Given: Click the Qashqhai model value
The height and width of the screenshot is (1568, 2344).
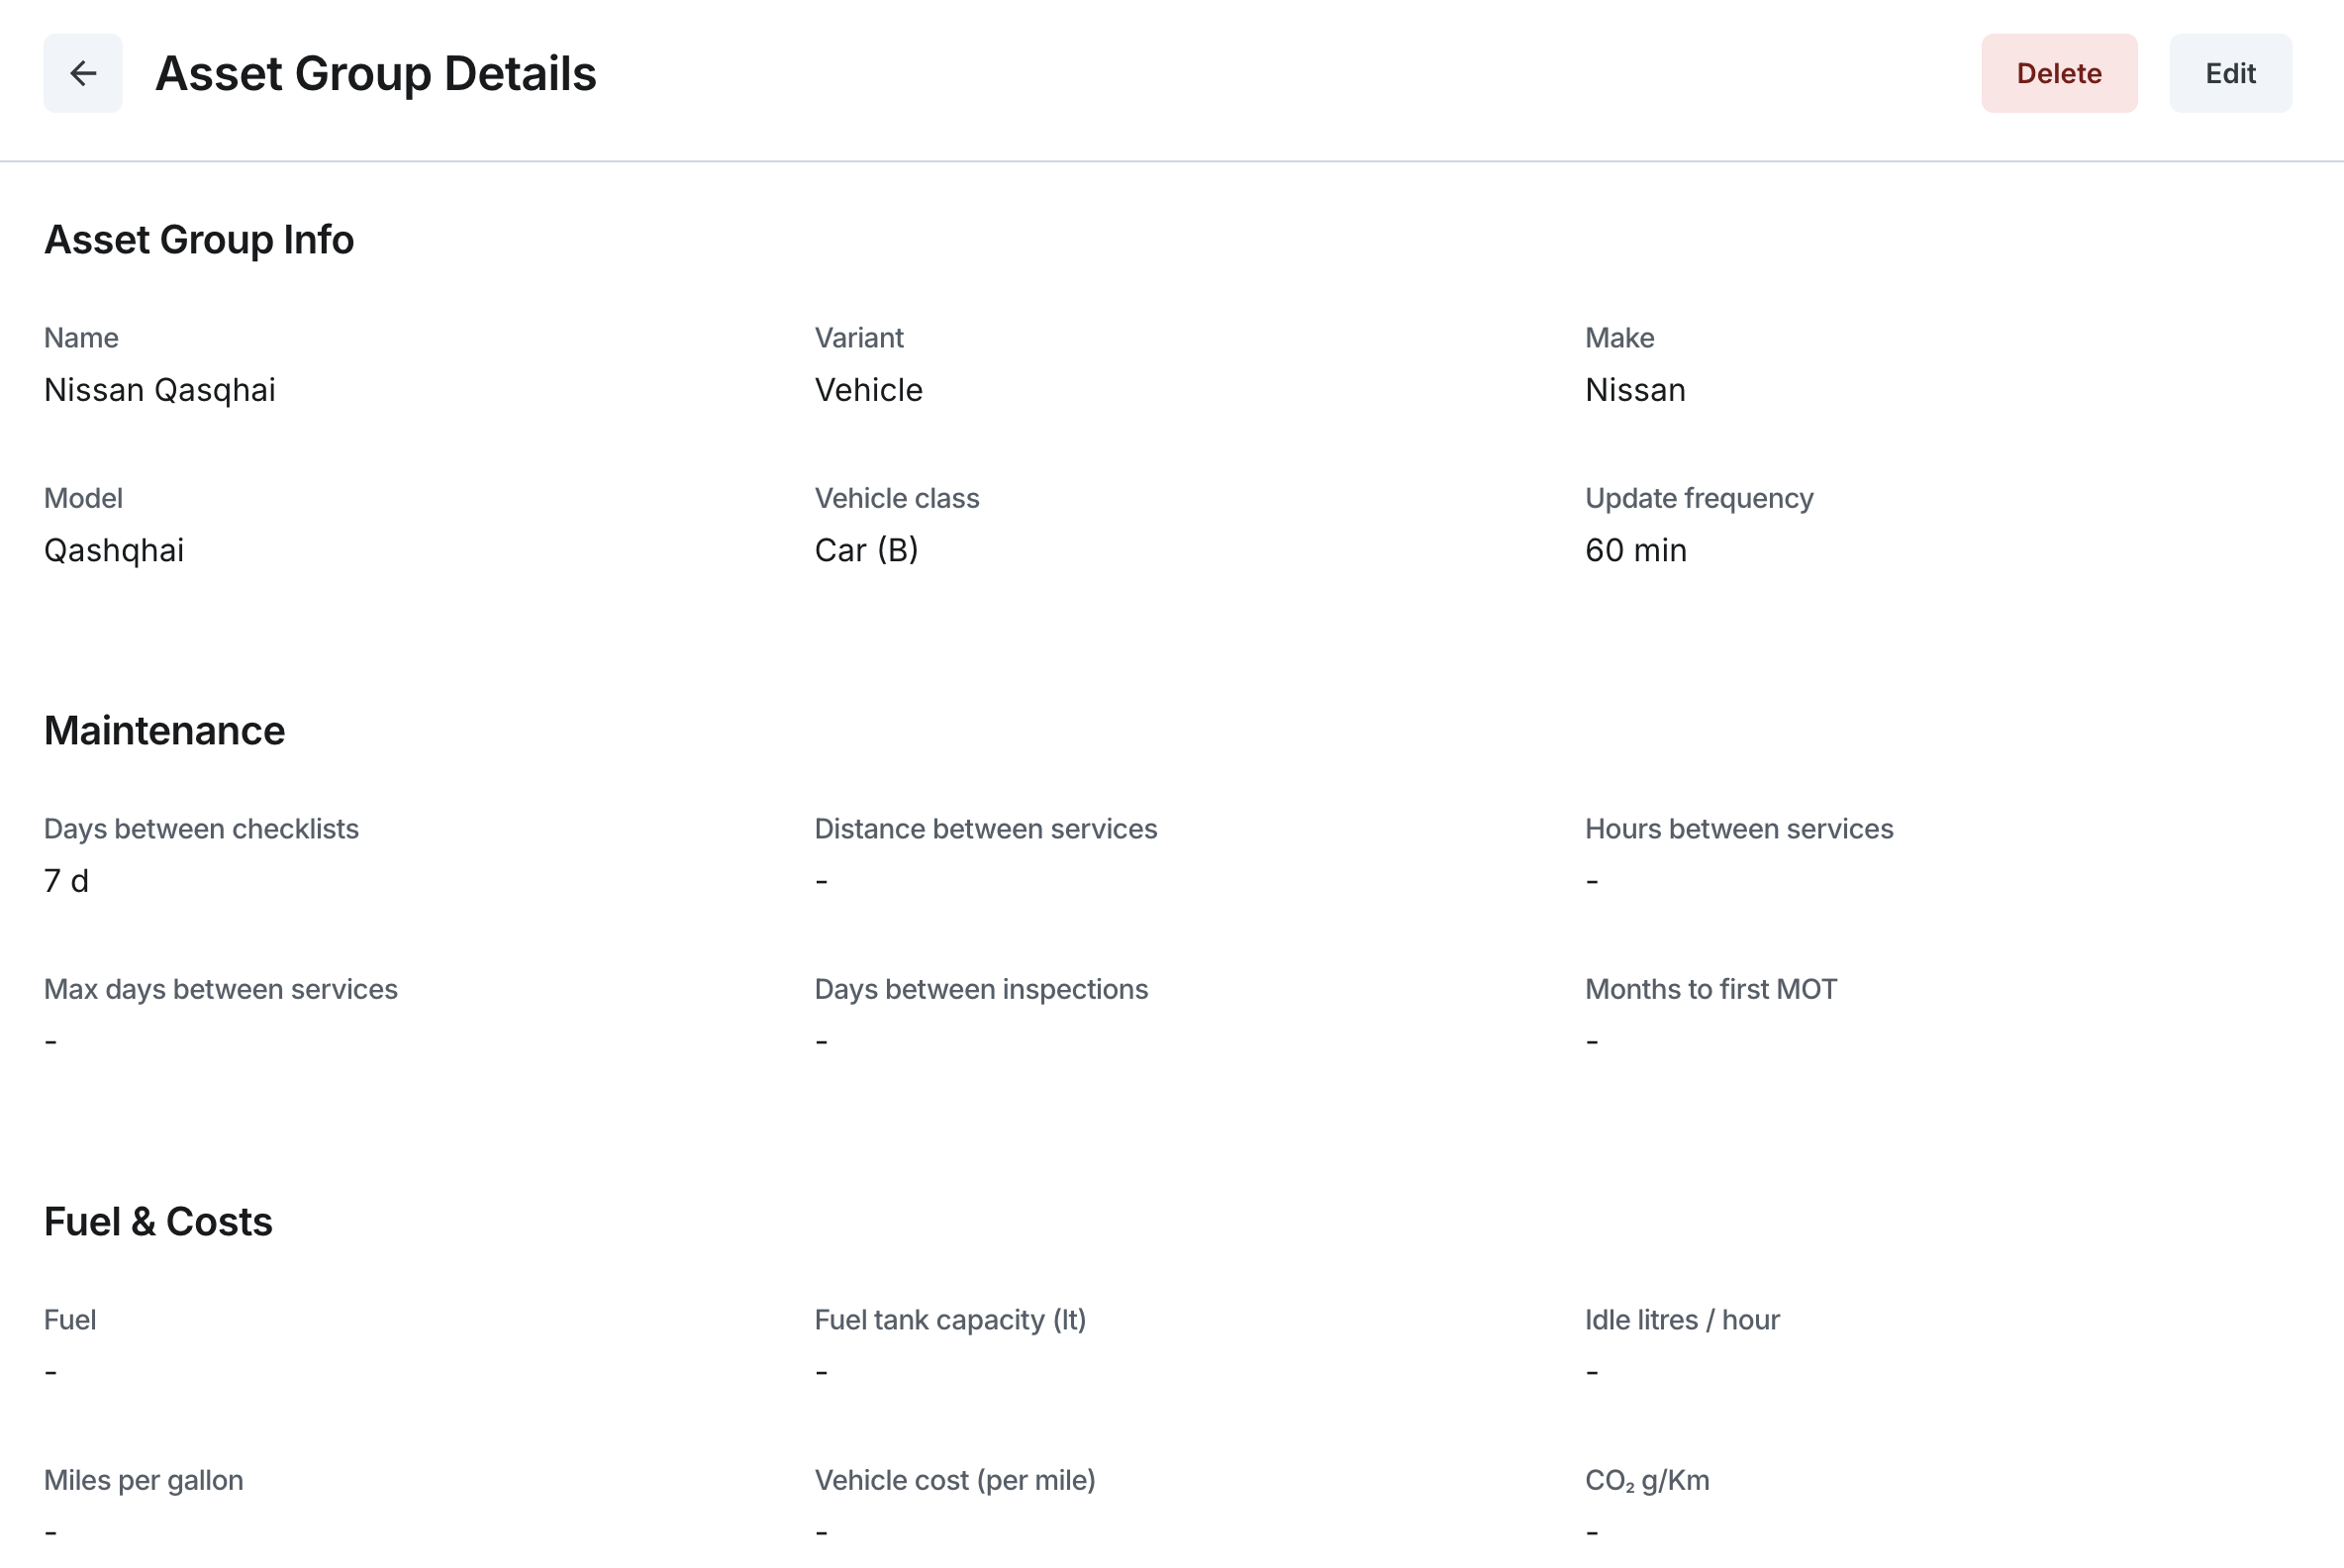Looking at the screenshot, I should coord(113,550).
